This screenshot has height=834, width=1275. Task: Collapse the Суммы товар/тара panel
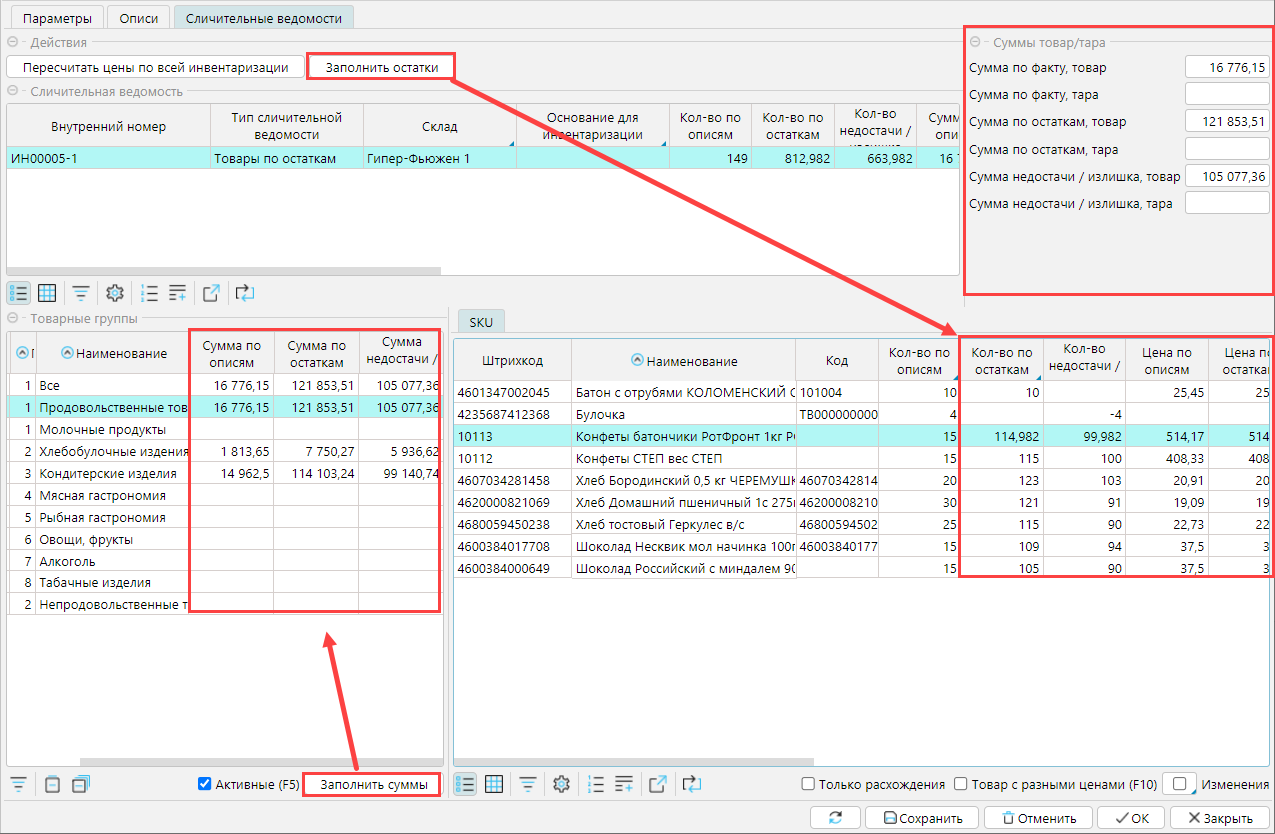(x=976, y=42)
